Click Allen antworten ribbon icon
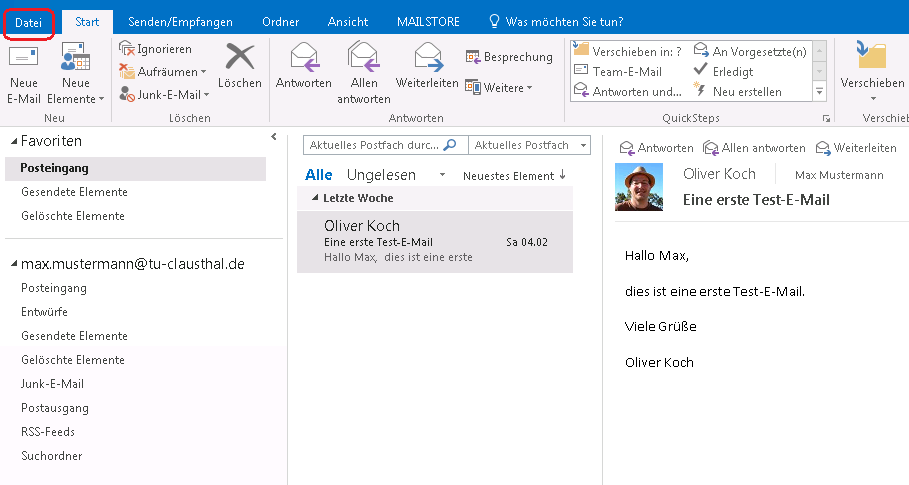This screenshot has width=909, height=485. pyautogui.click(x=363, y=58)
